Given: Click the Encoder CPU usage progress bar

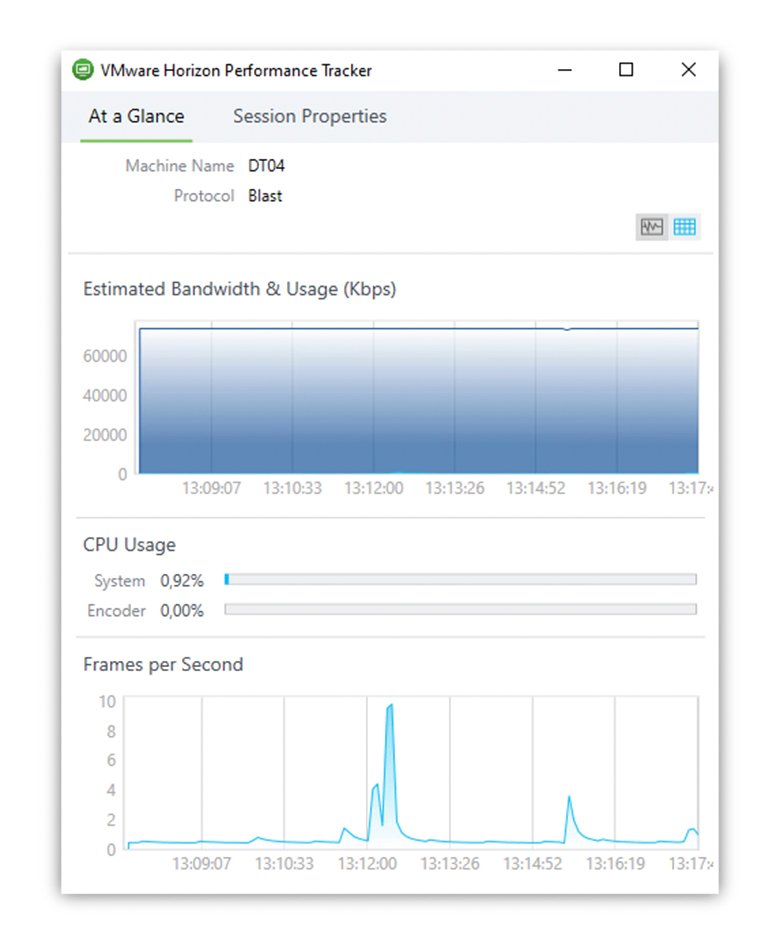Looking at the screenshot, I should (458, 609).
